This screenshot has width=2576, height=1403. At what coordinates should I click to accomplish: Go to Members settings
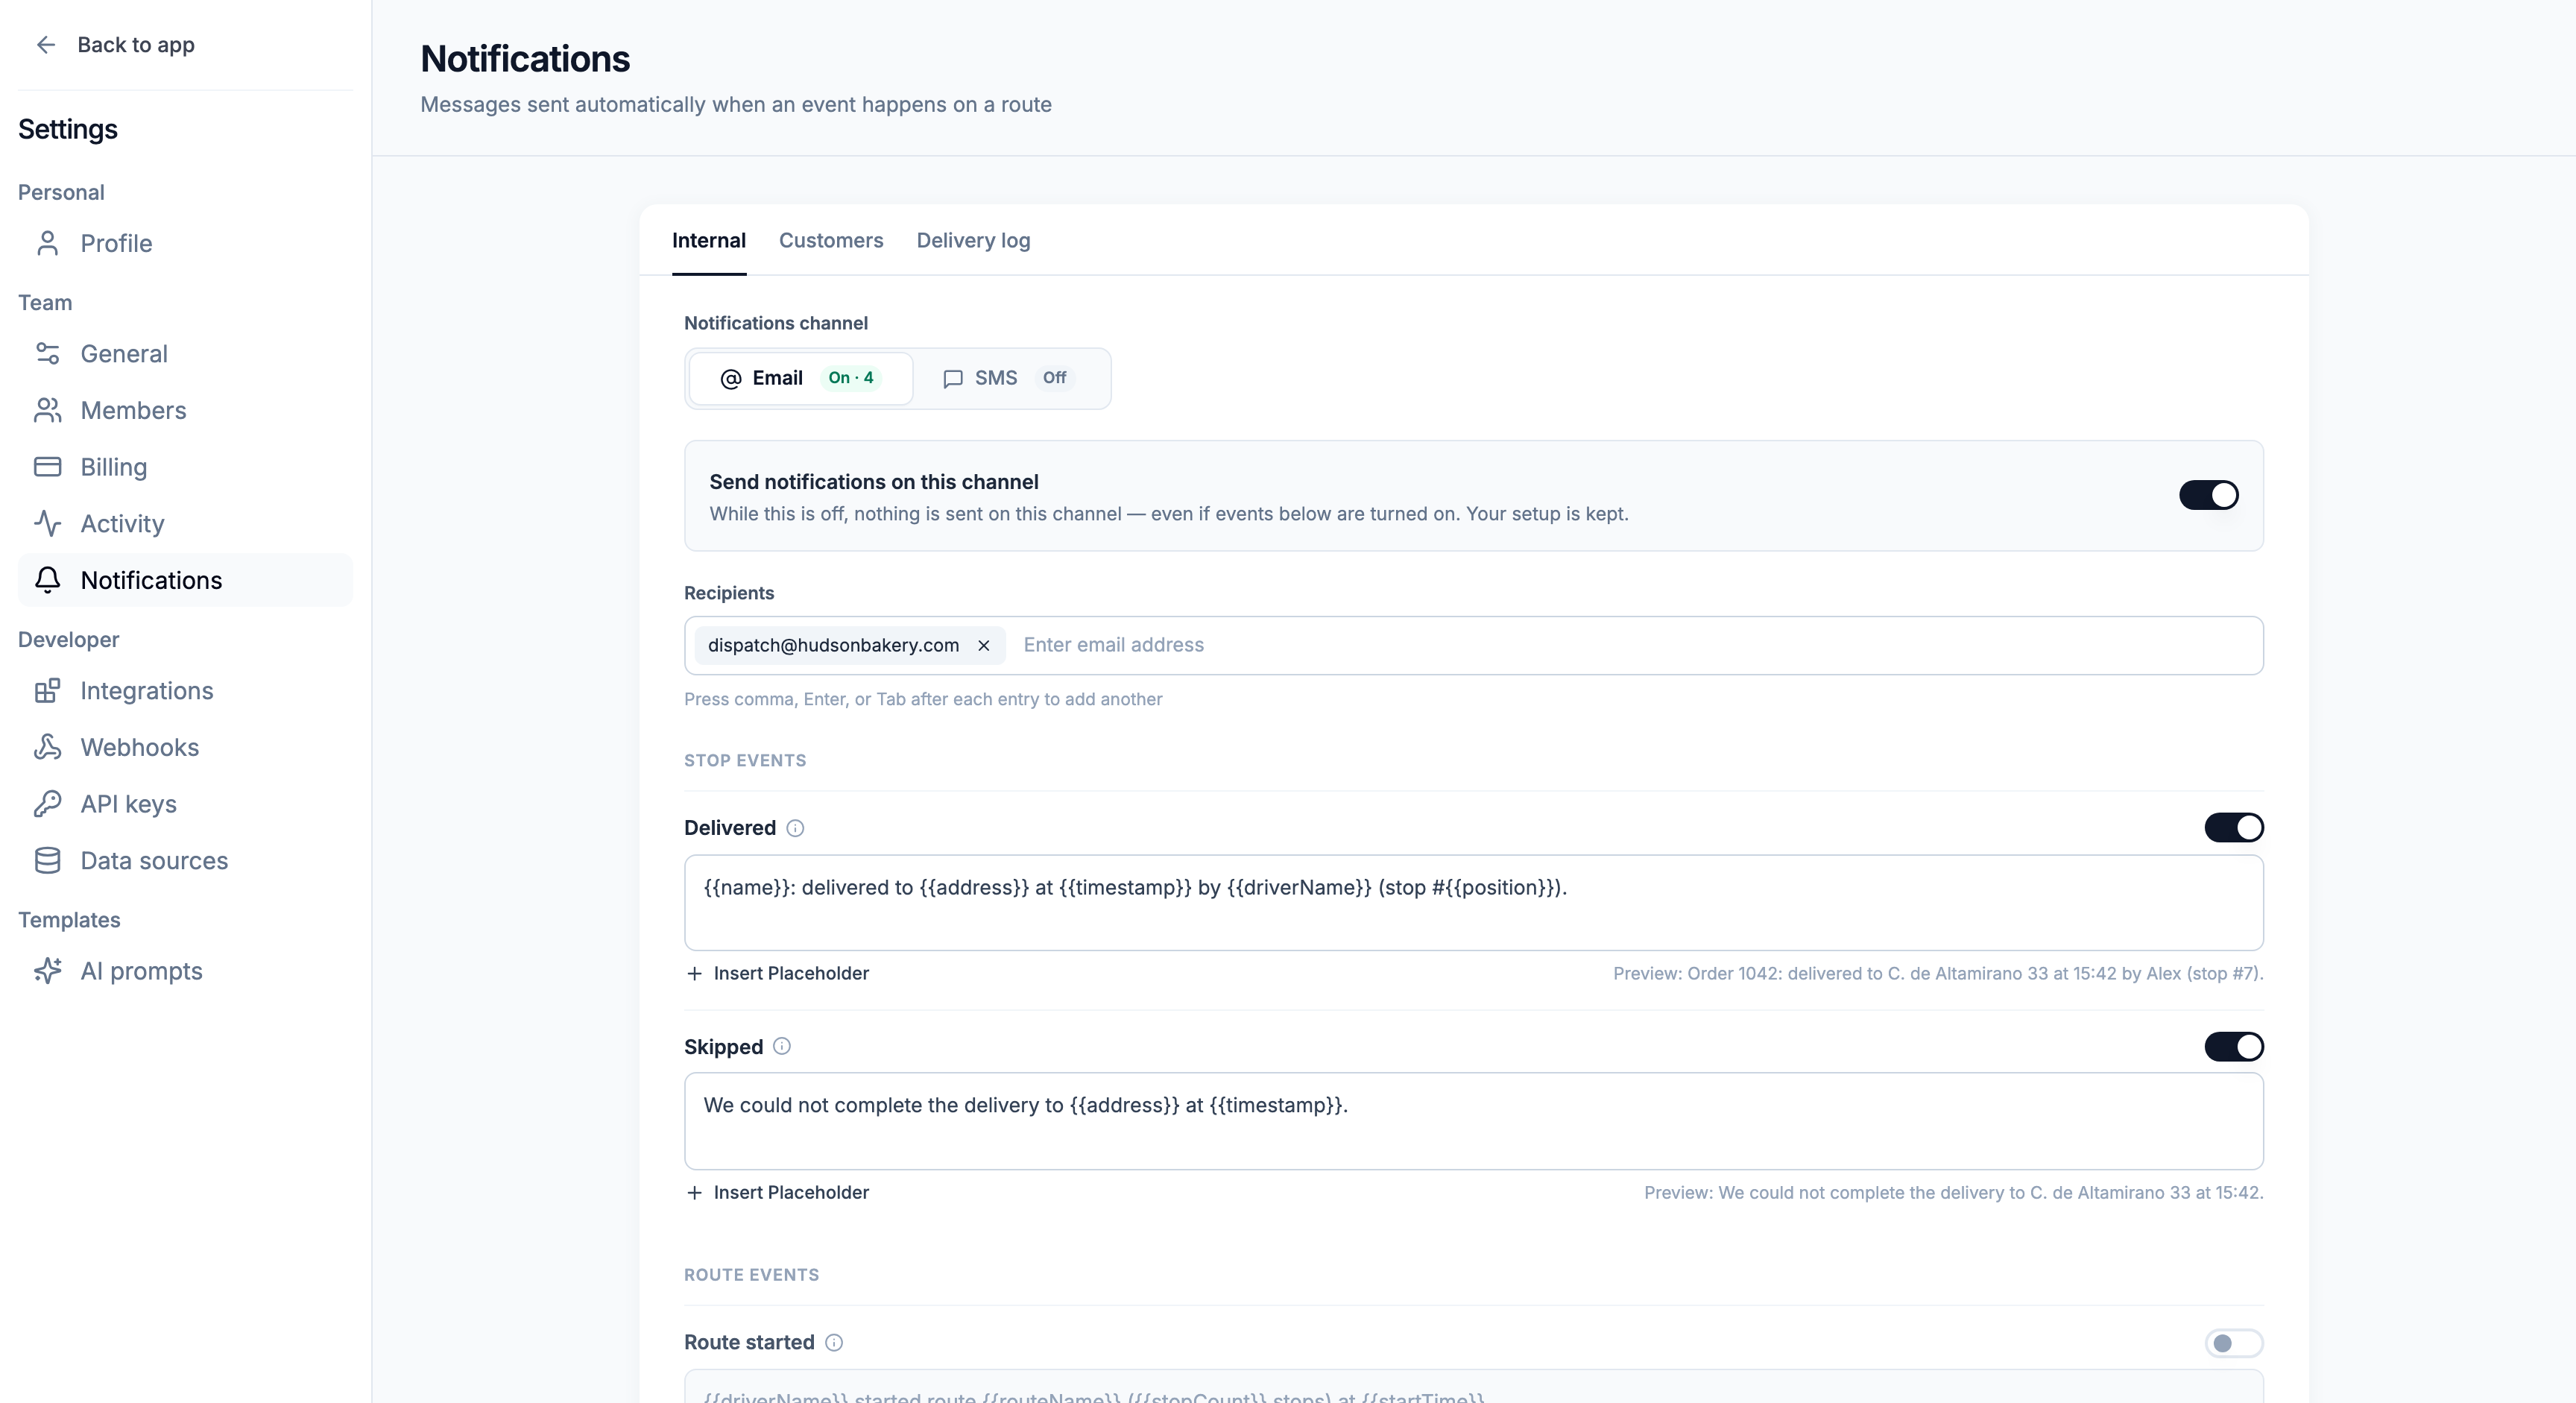click(185, 410)
